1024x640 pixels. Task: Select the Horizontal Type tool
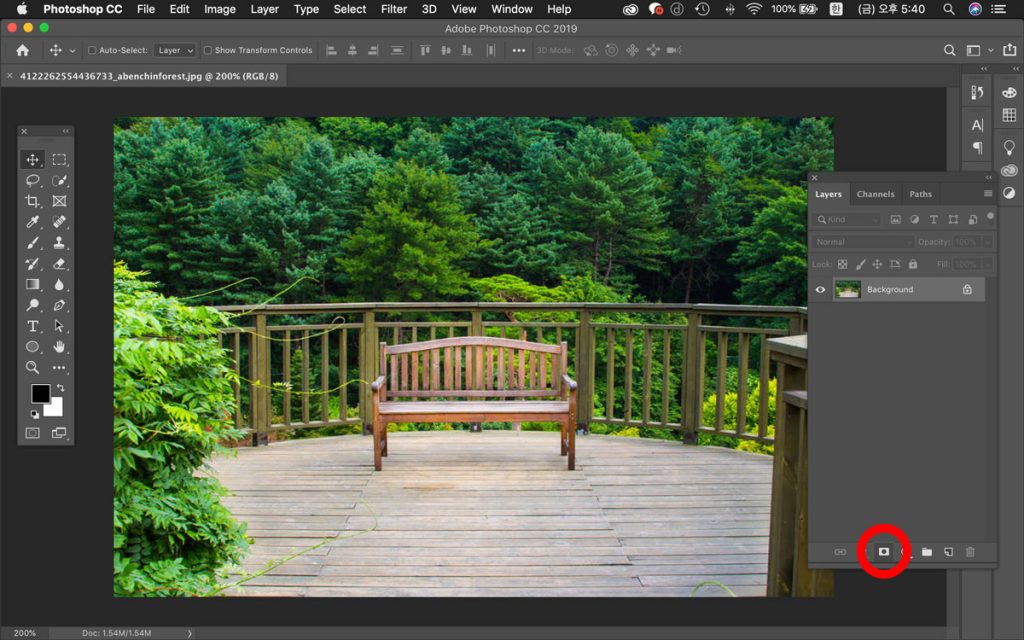tap(32, 326)
